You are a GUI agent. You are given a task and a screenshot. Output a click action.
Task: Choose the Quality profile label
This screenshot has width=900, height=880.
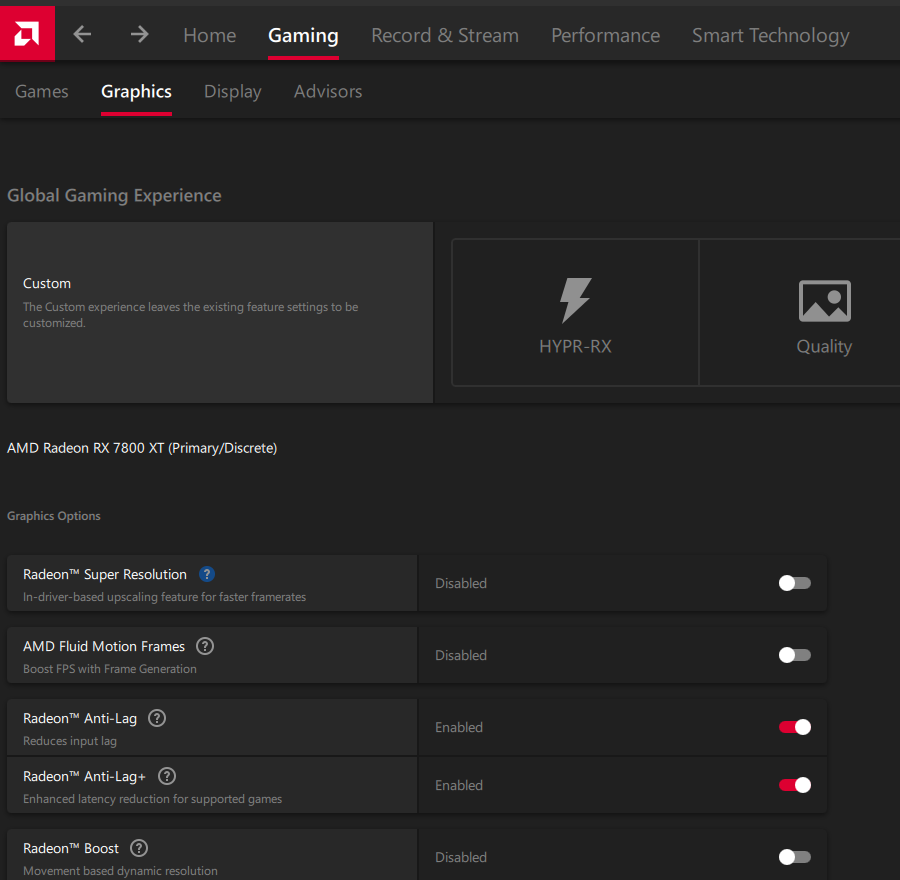click(x=824, y=346)
